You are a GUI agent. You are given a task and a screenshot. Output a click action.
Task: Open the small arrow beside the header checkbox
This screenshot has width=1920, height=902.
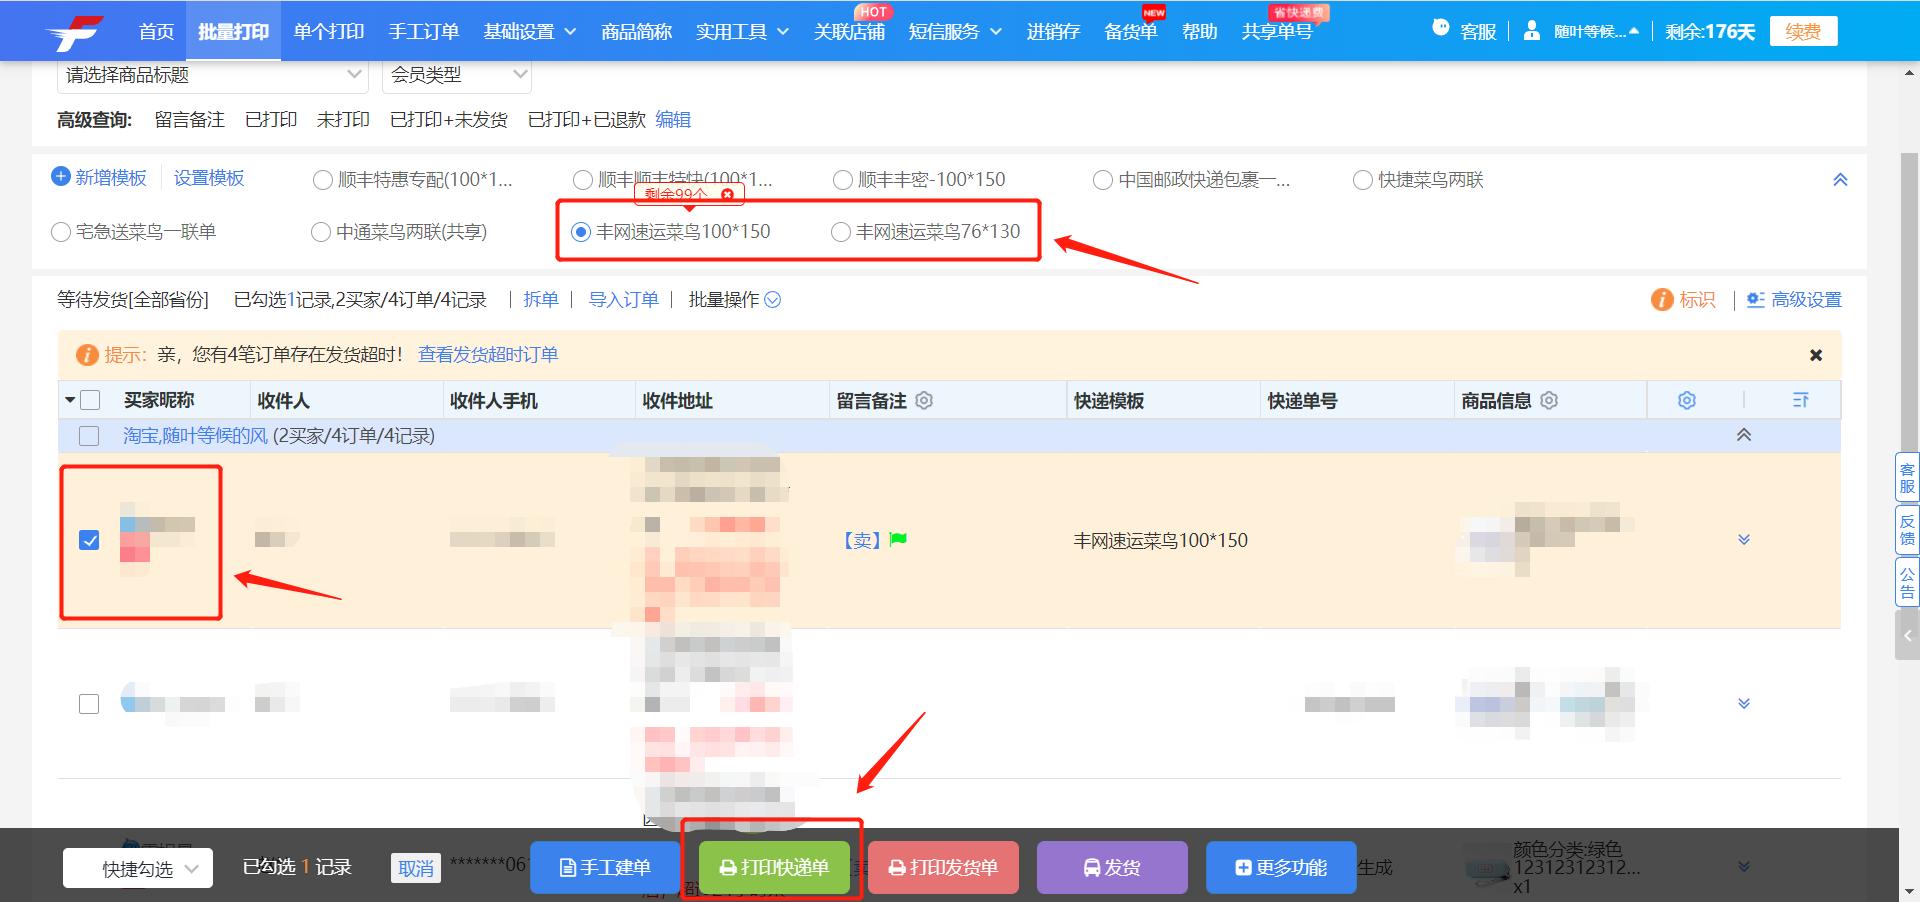pos(70,400)
